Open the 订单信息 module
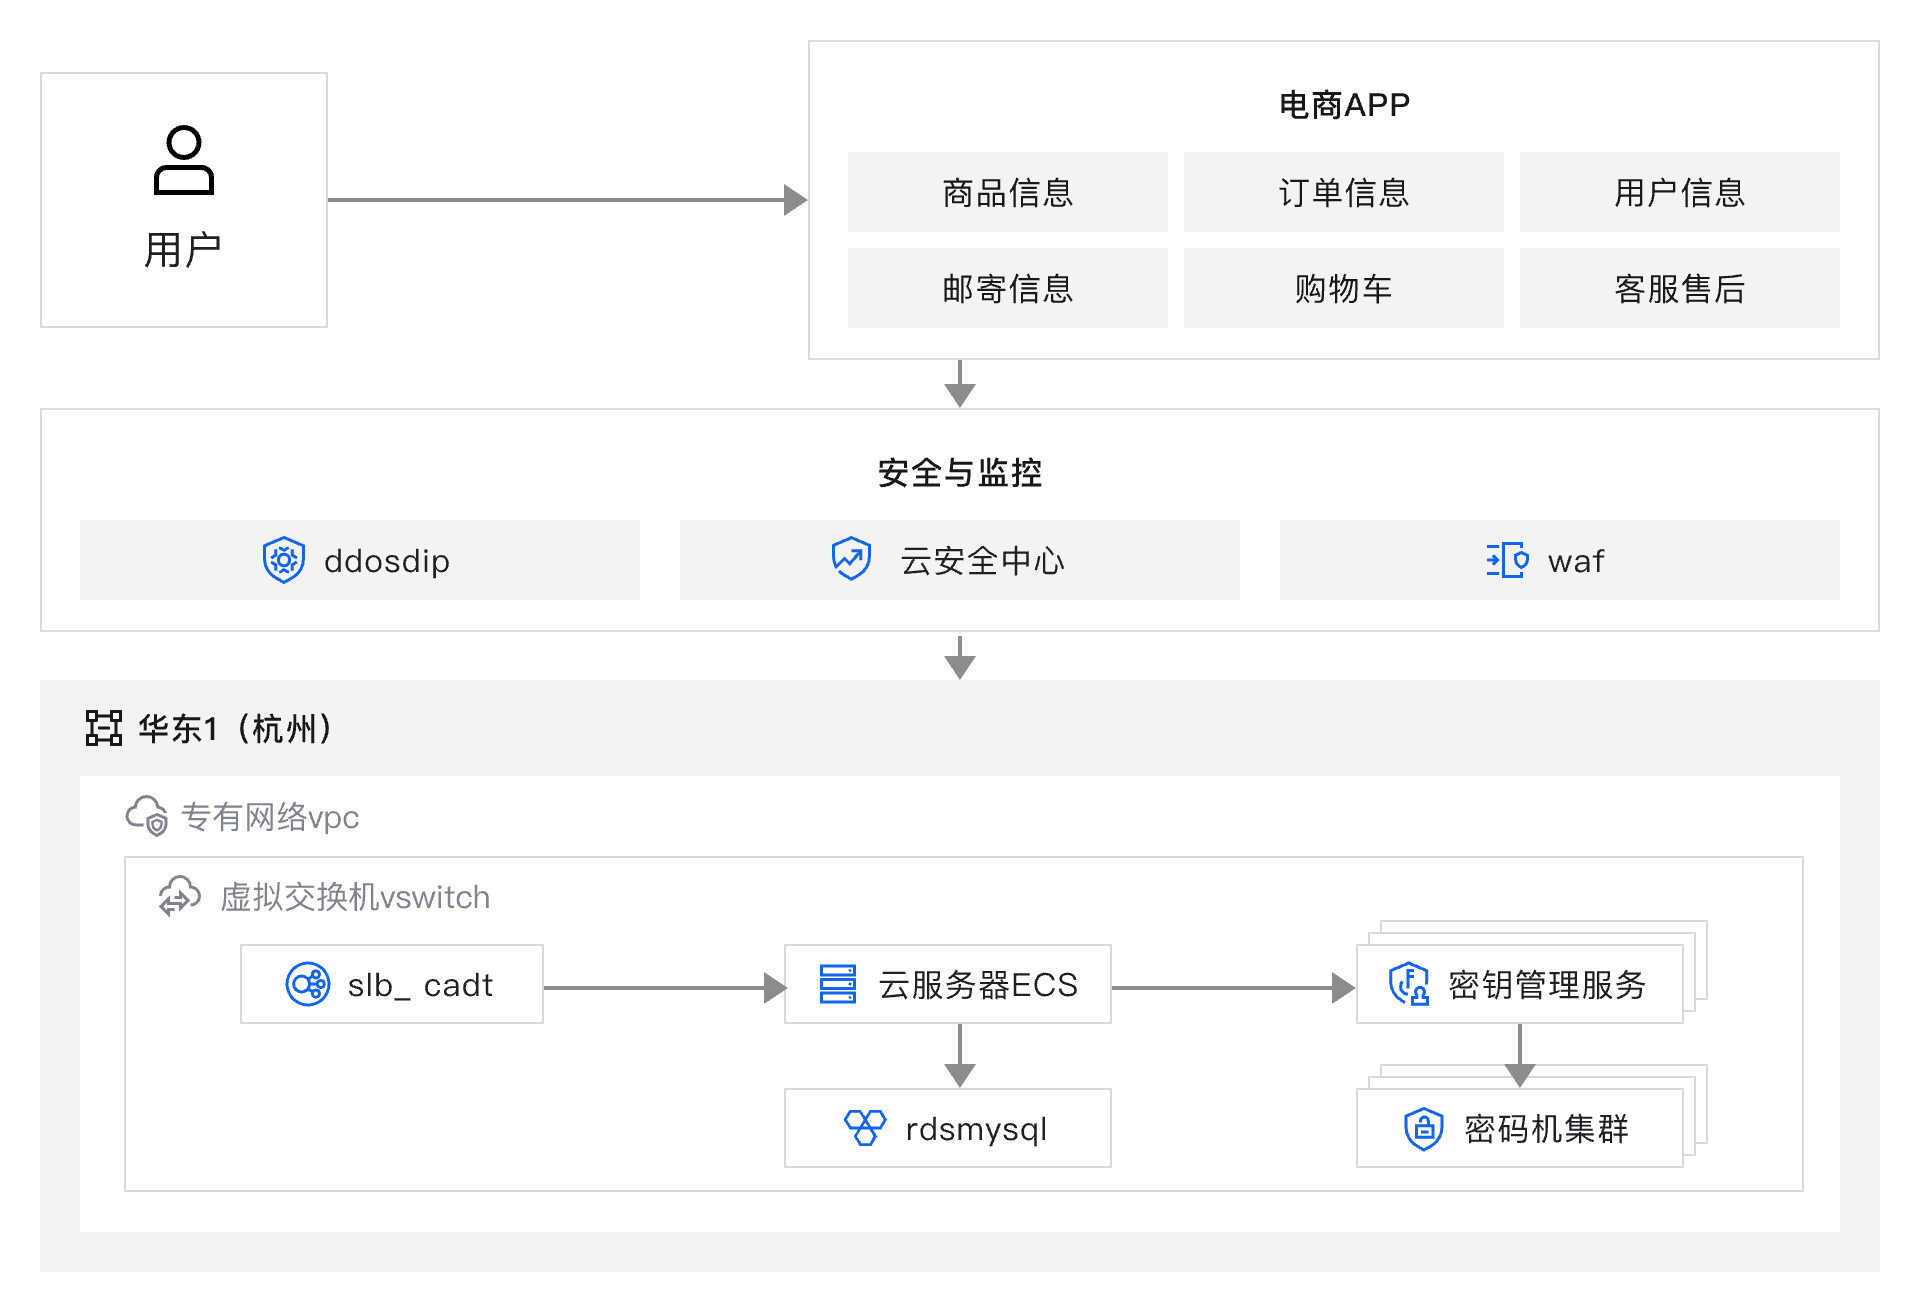This screenshot has width=1920, height=1312. click(x=1343, y=193)
